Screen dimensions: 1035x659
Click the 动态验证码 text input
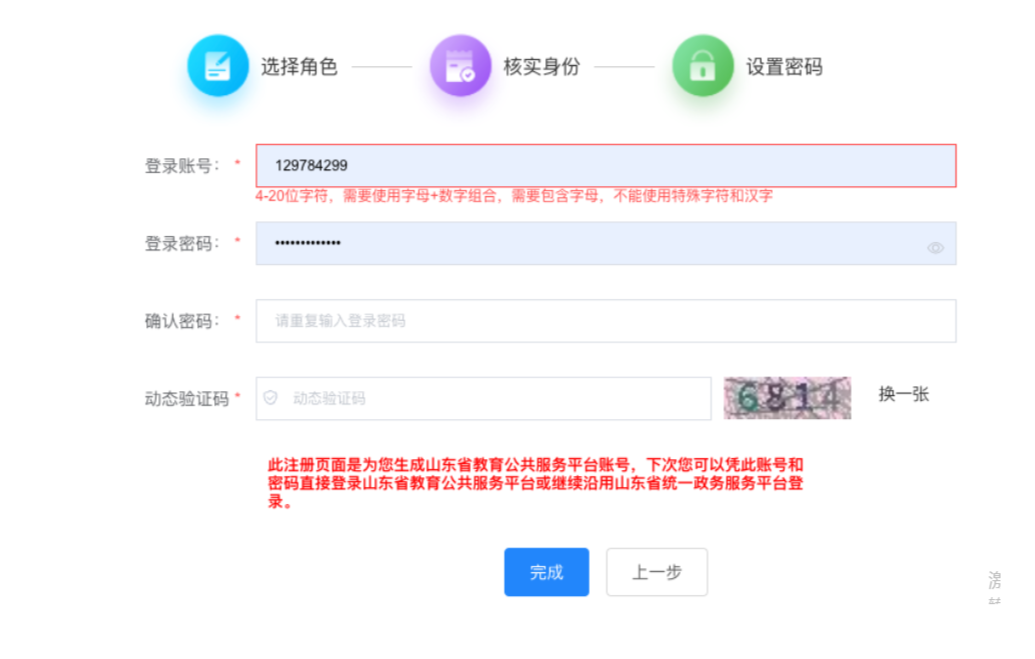click(495, 398)
